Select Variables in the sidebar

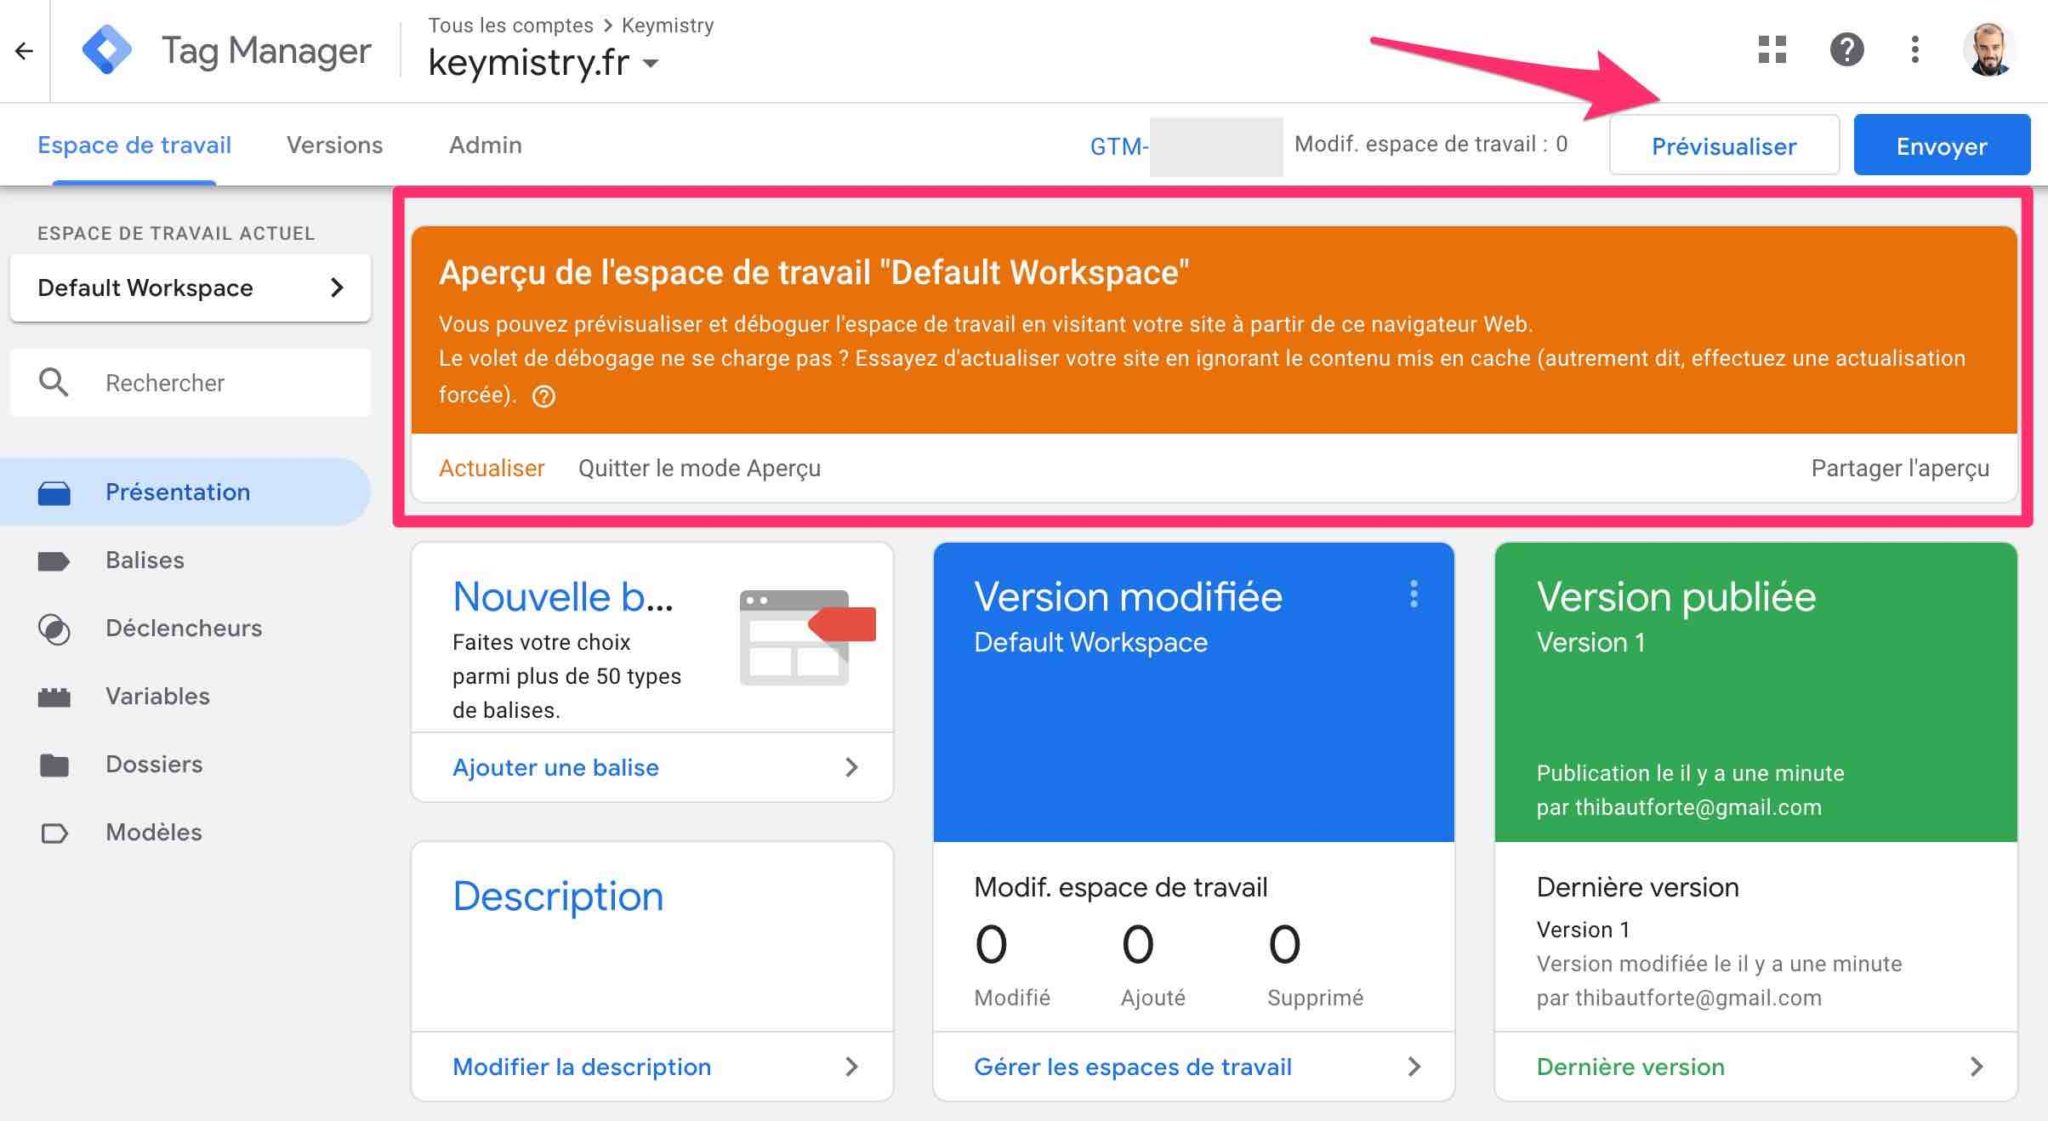(x=186, y=696)
